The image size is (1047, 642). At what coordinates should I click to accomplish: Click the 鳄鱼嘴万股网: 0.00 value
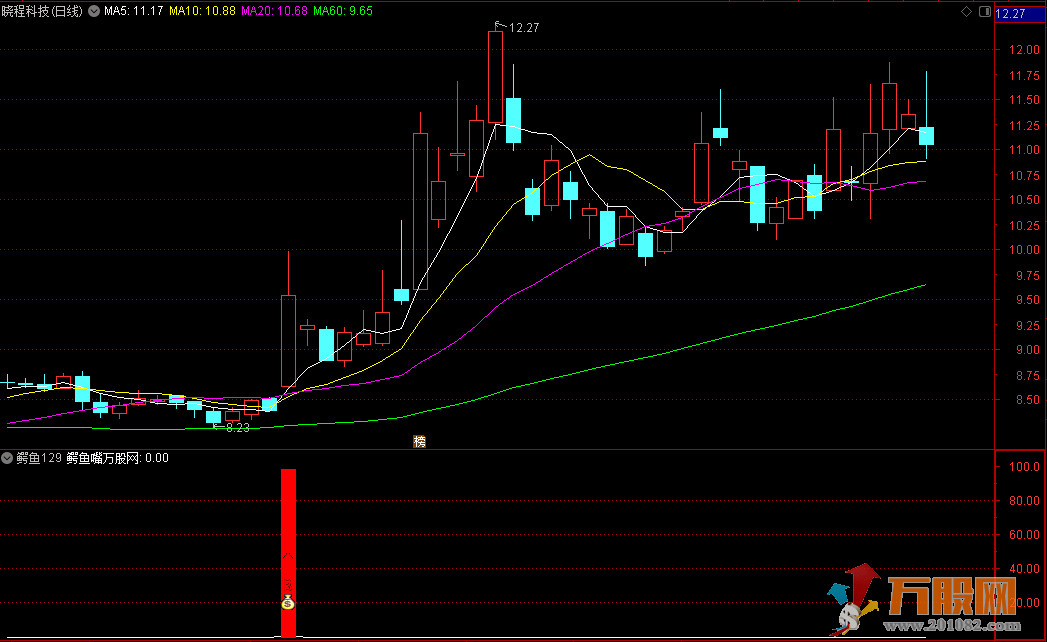pos(118,458)
